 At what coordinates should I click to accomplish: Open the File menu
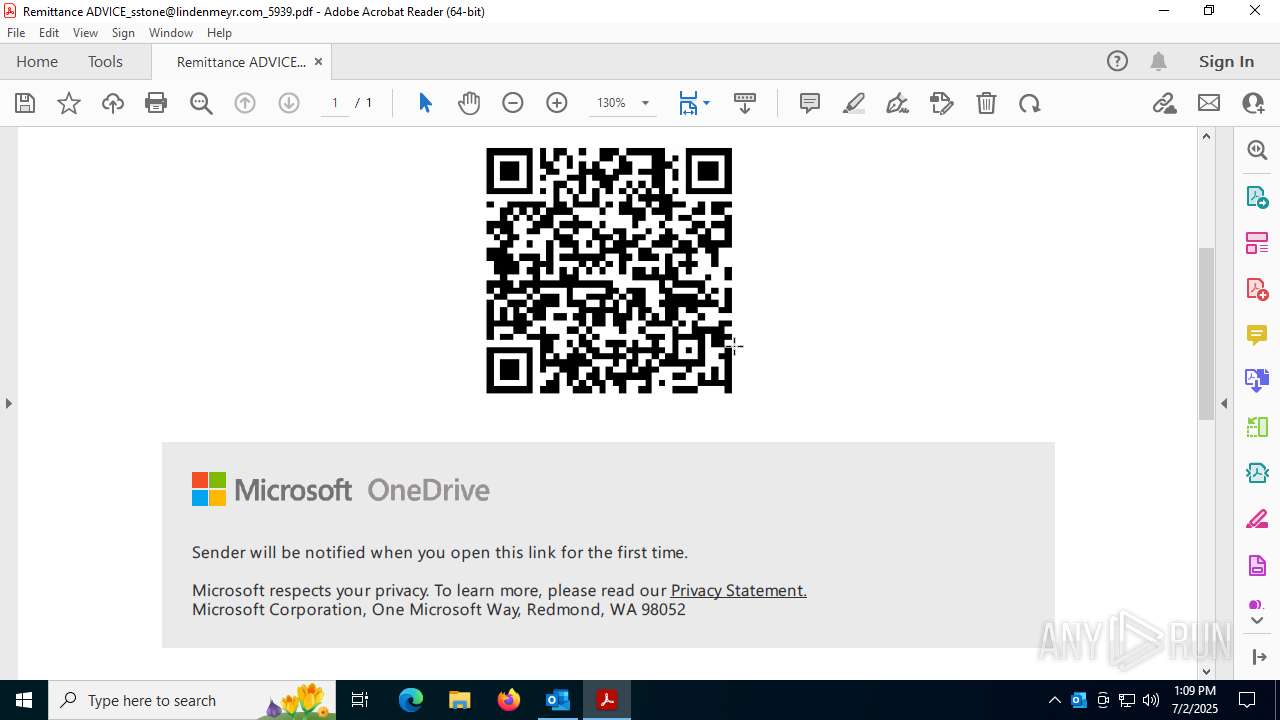(x=16, y=33)
